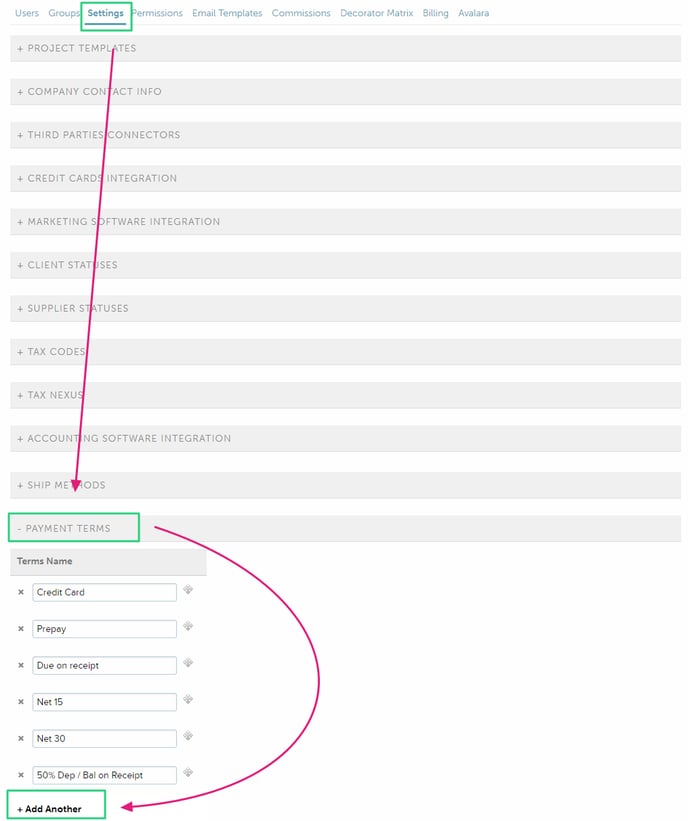Image resolution: width=688 pixels, height=821 pixels.
Task: Expand Accounting Software Integration settings
Action: click(x=124, y=438)
